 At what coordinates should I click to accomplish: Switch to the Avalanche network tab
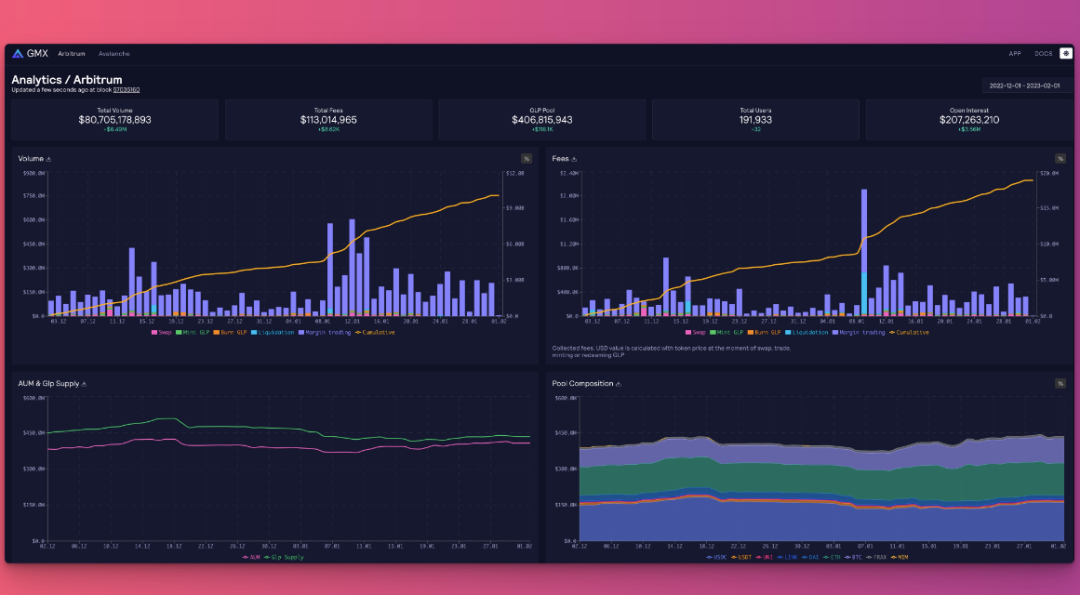(x=114, y=54)
